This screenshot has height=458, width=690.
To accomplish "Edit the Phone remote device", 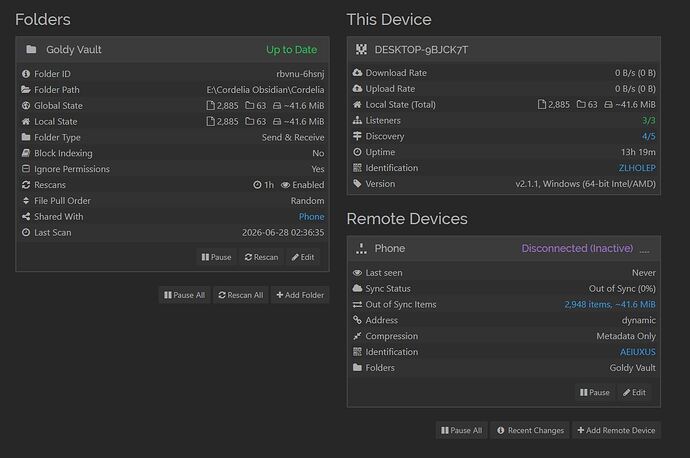I will pos(634,392).
